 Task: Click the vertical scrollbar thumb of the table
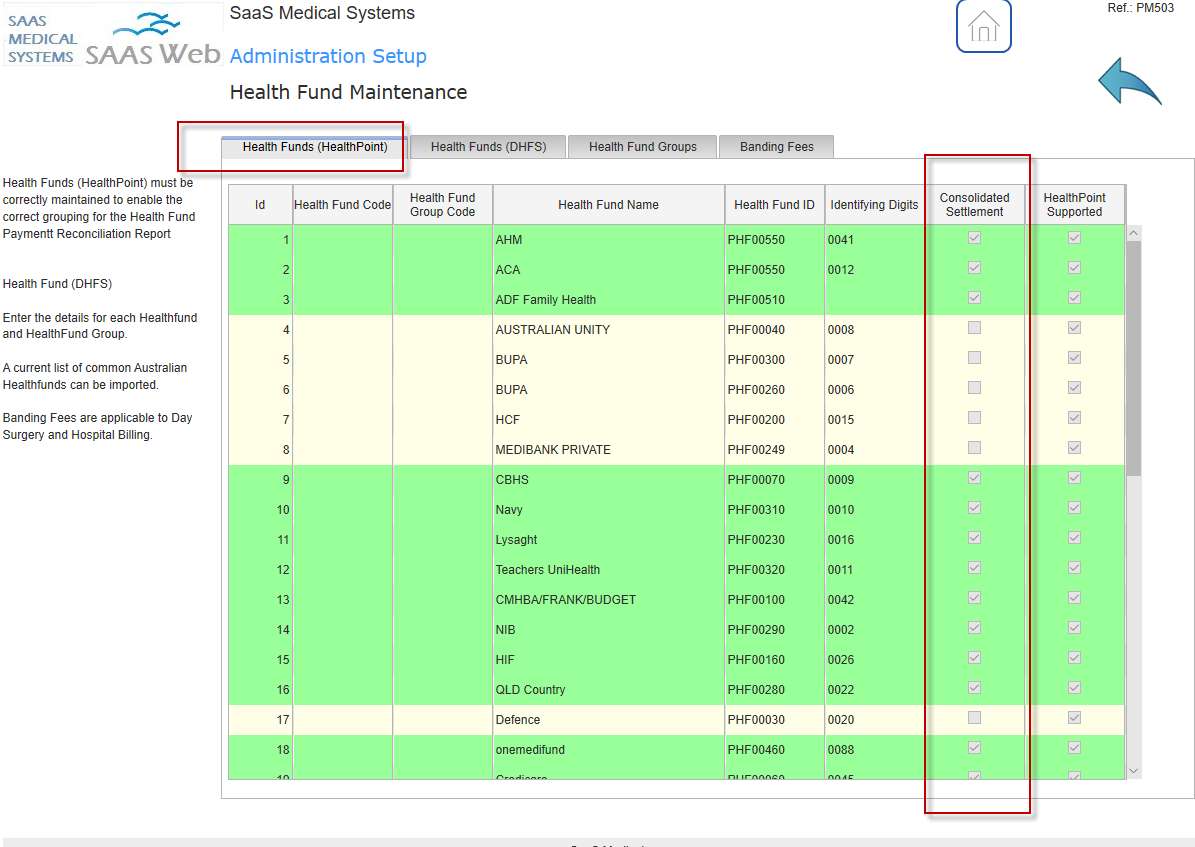(x=1133, y=358)
